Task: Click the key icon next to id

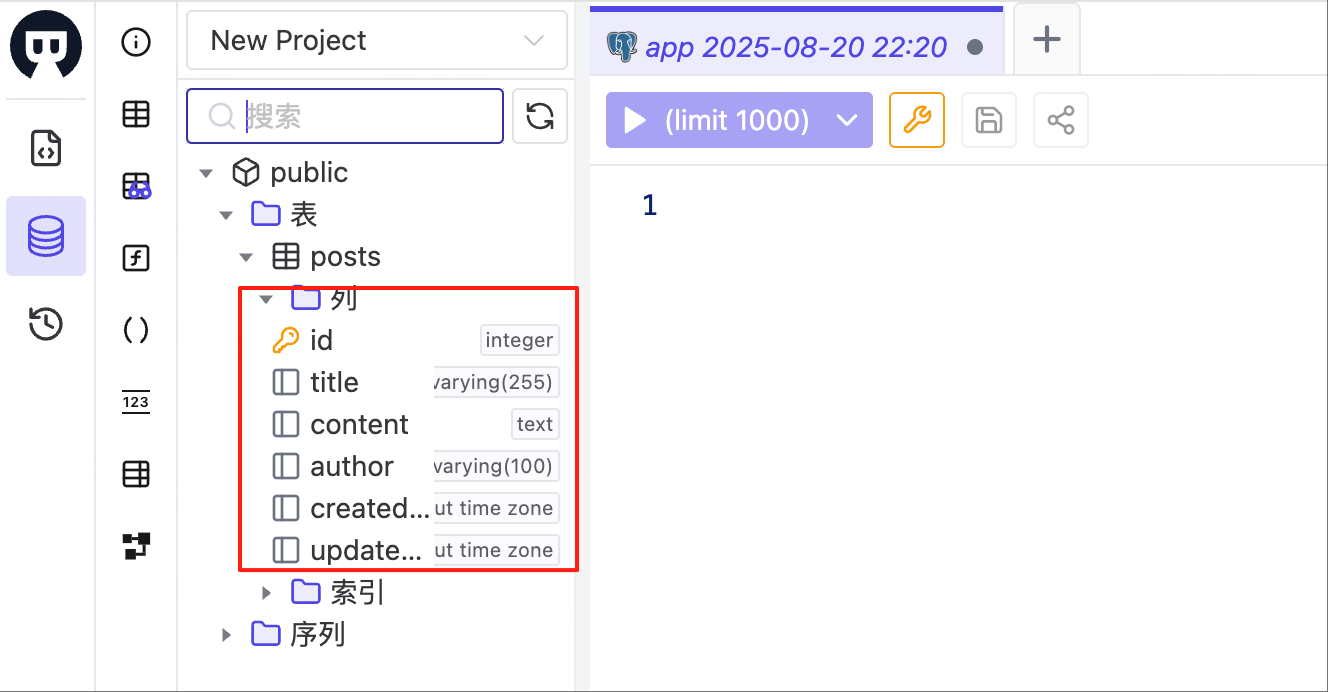Action: coord(286,341)
